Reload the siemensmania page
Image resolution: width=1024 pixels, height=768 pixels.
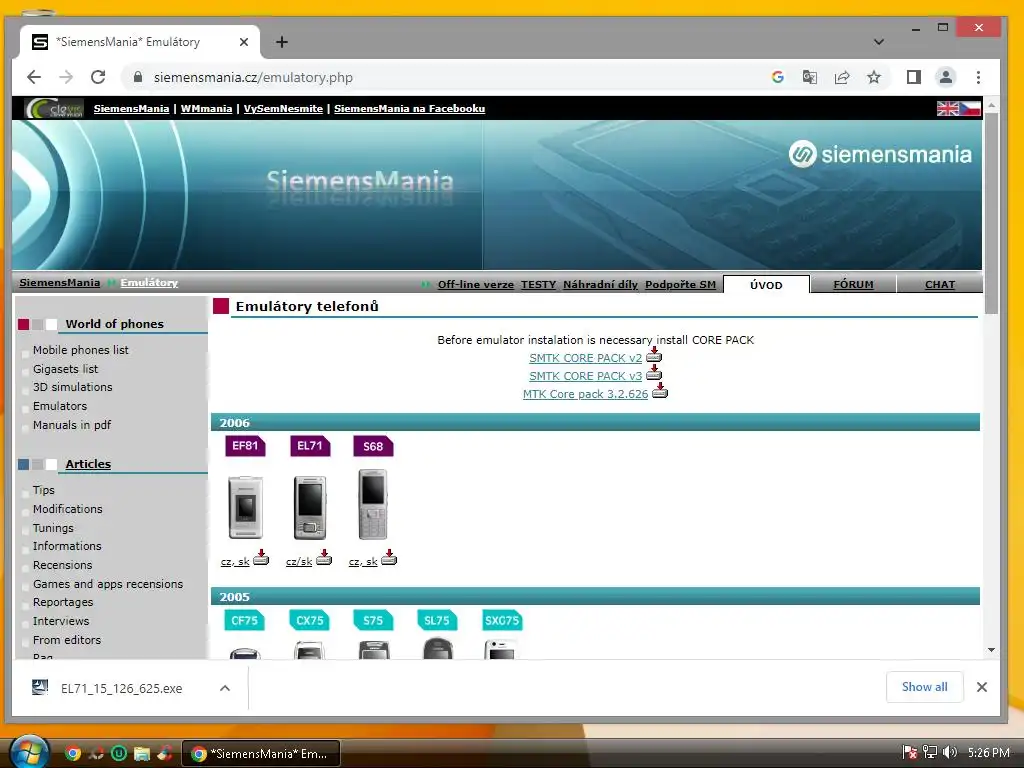point(98,77)
